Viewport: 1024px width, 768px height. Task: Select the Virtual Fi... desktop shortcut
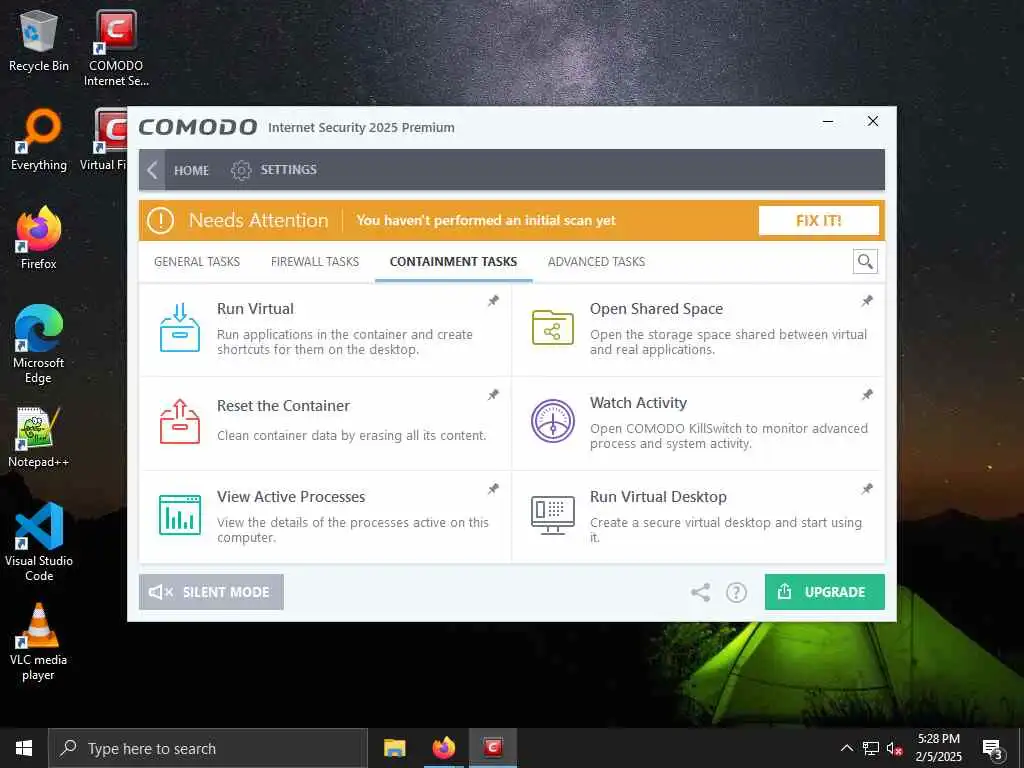pos(104,140)
